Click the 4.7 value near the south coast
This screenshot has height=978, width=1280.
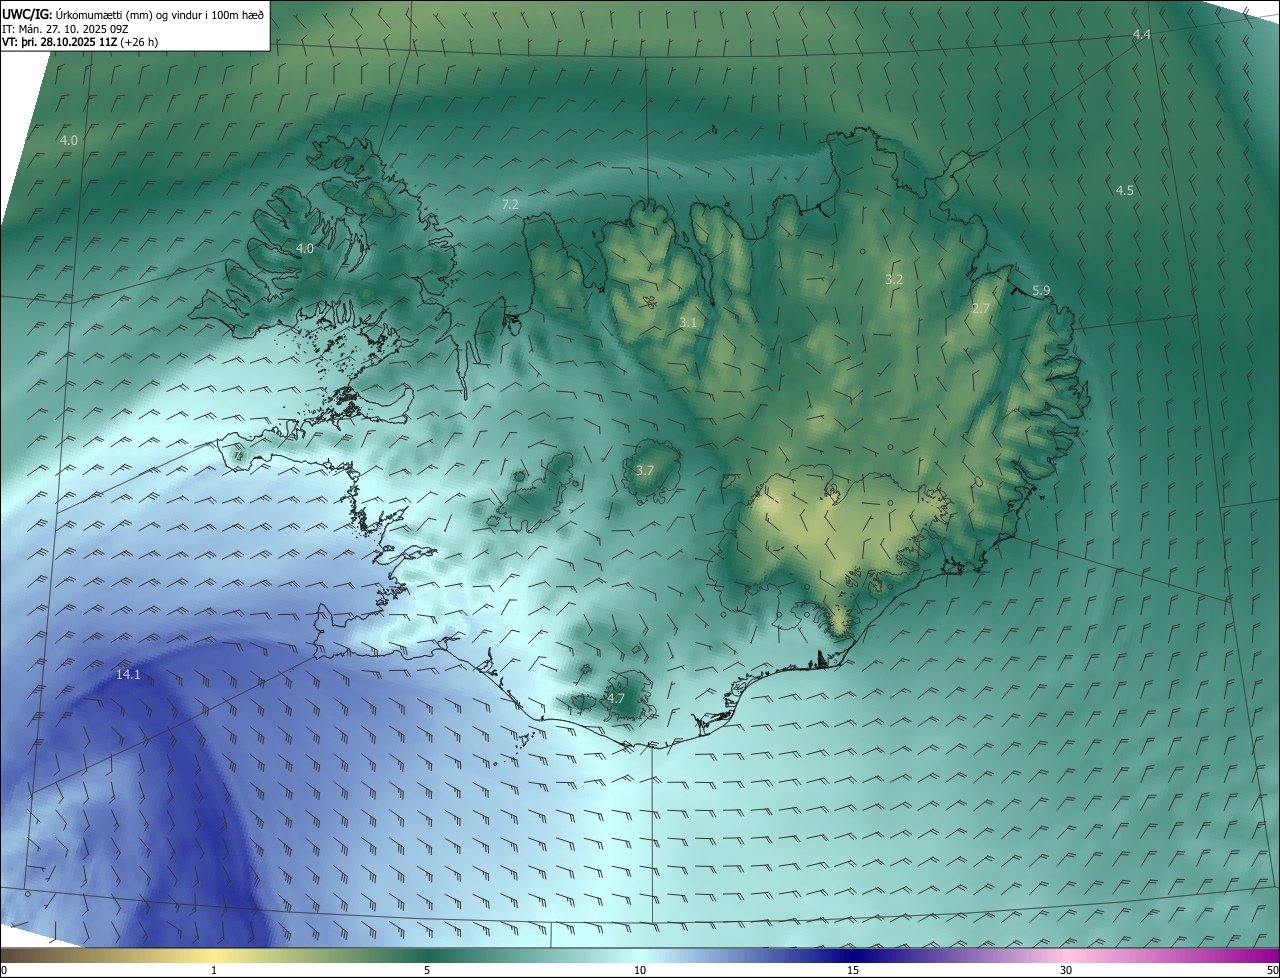pos(616,698)
